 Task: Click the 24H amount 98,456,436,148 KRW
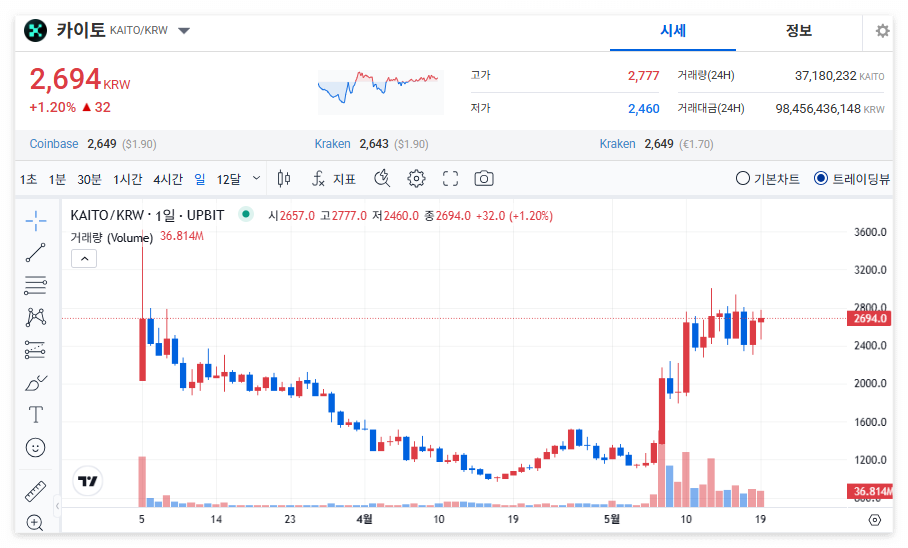[x=830, y=109]
